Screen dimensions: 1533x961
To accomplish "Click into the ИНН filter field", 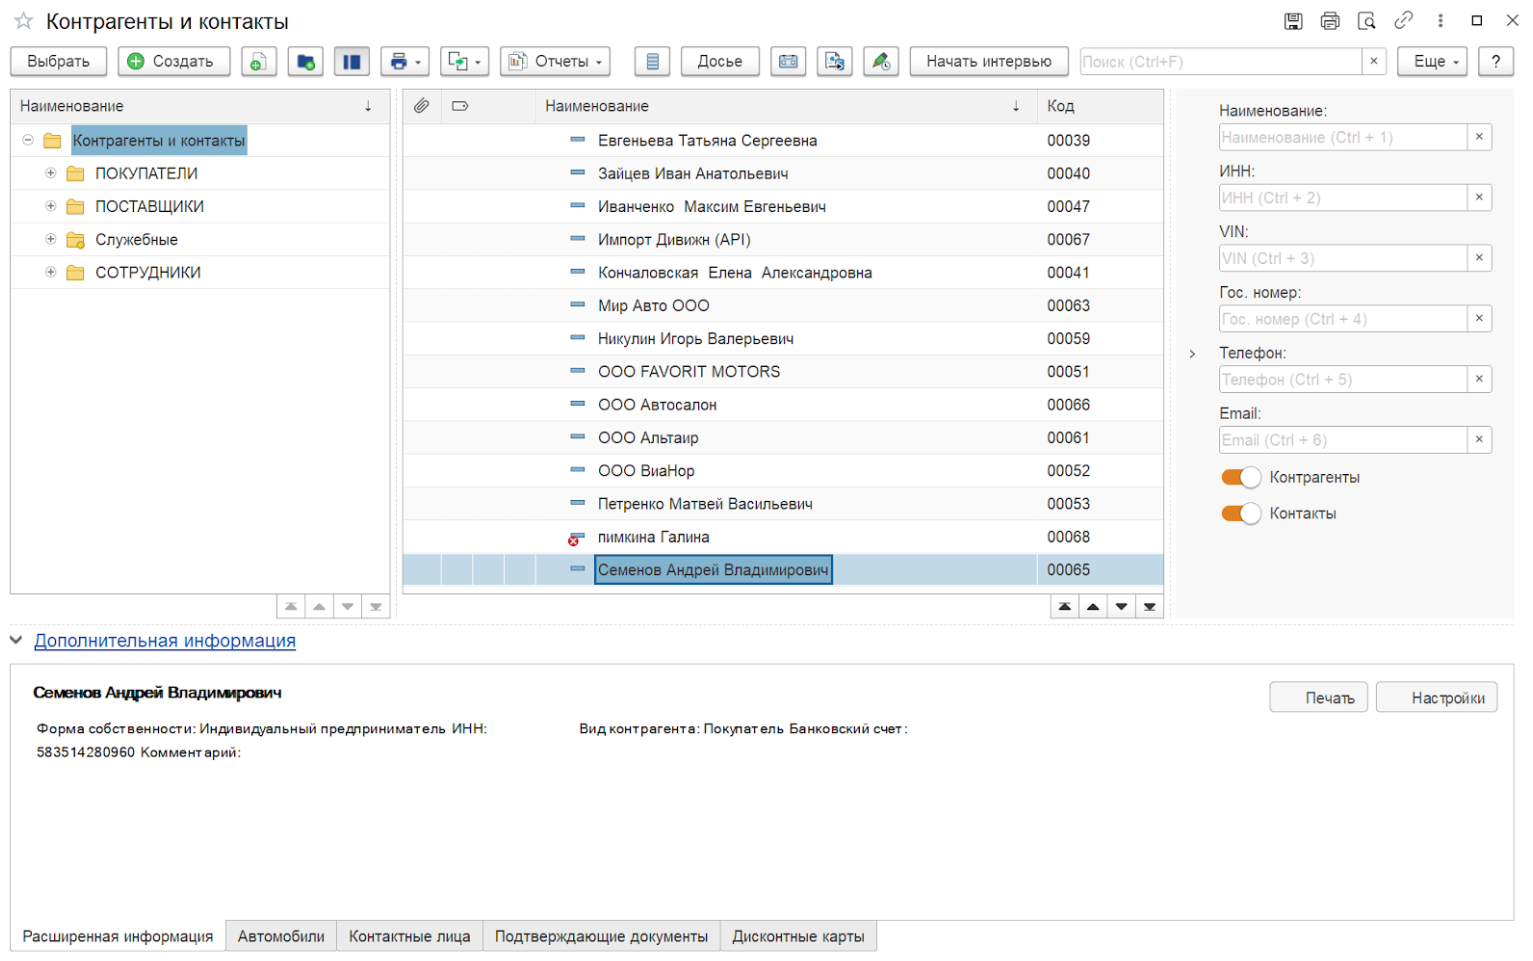I will click(x=1341, y=198).
